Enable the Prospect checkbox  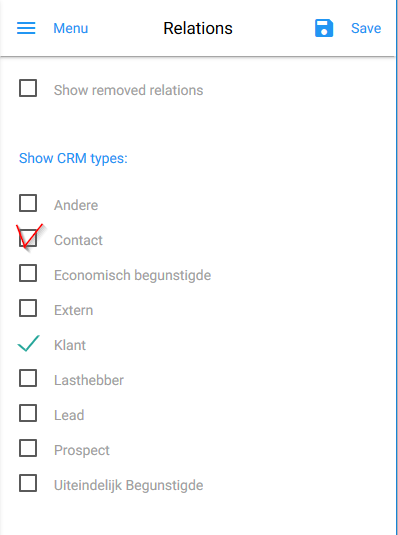28,448
